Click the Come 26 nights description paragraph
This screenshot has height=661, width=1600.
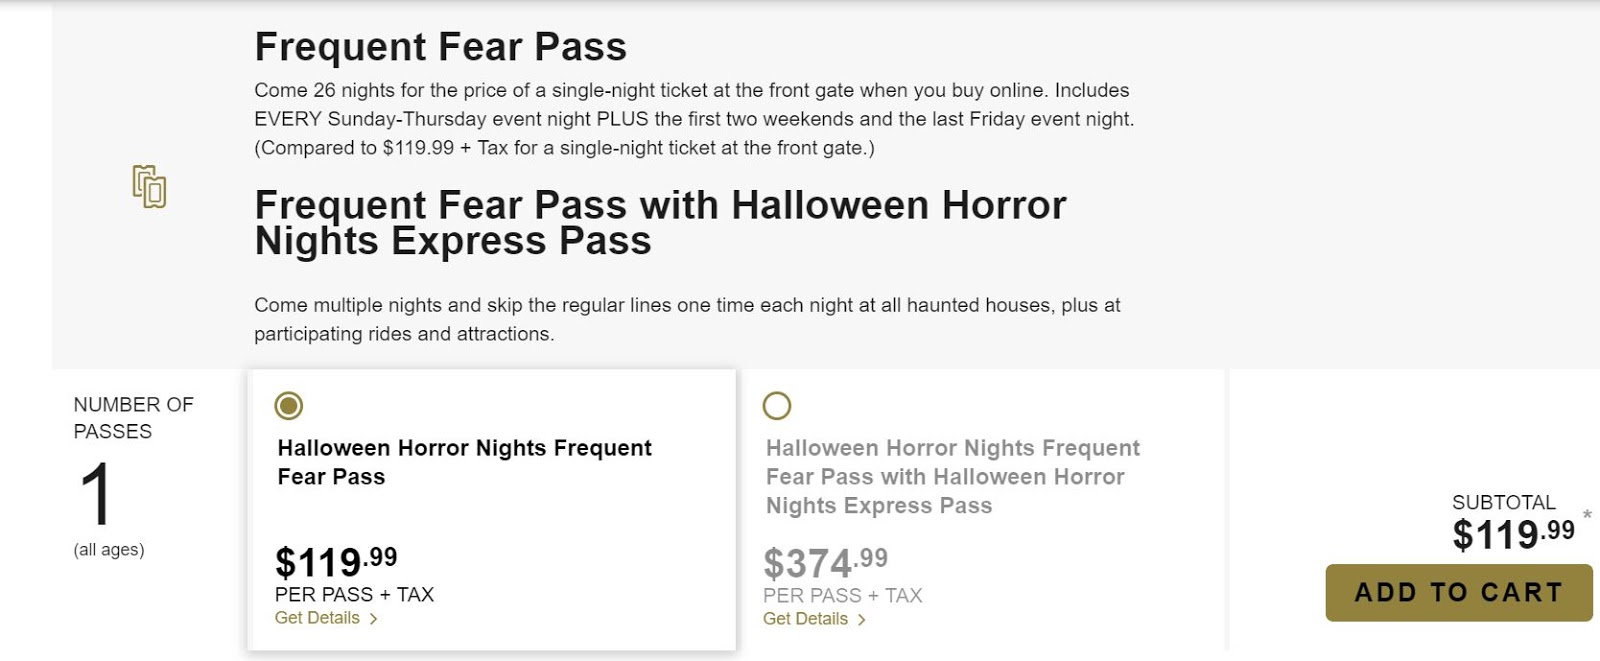pos(694,119)
